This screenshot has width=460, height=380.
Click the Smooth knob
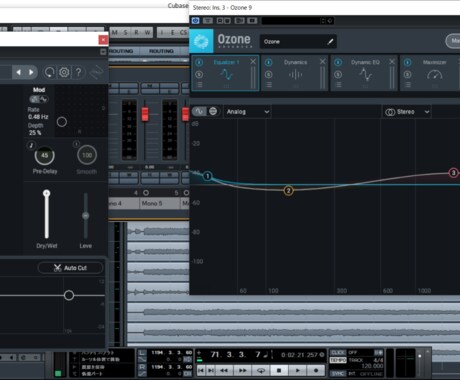(x=87, y=155)
